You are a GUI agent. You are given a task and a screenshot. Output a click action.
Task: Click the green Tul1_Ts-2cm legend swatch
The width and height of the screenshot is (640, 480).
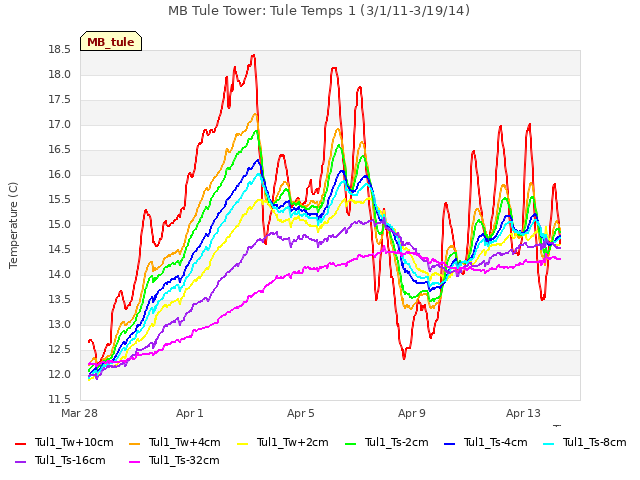[x=351, y=443]
